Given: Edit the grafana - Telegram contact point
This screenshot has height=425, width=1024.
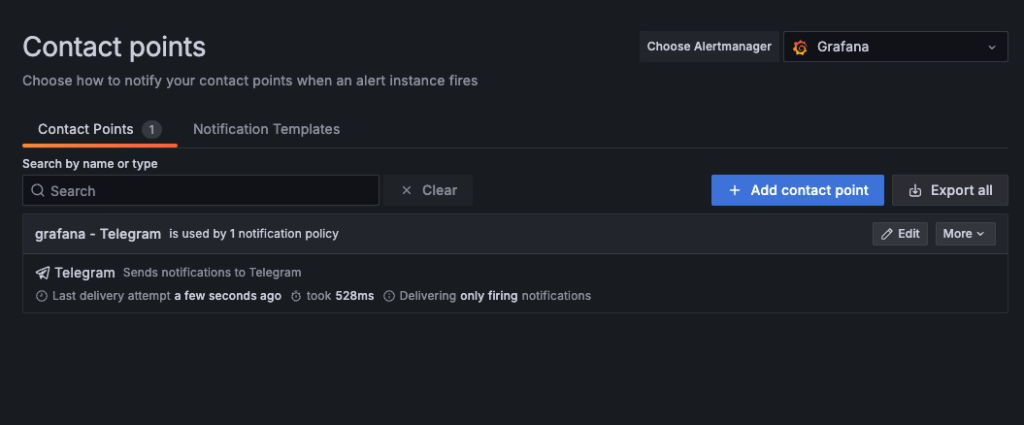Looking at the screenshot, I should (x=900, y=234).
